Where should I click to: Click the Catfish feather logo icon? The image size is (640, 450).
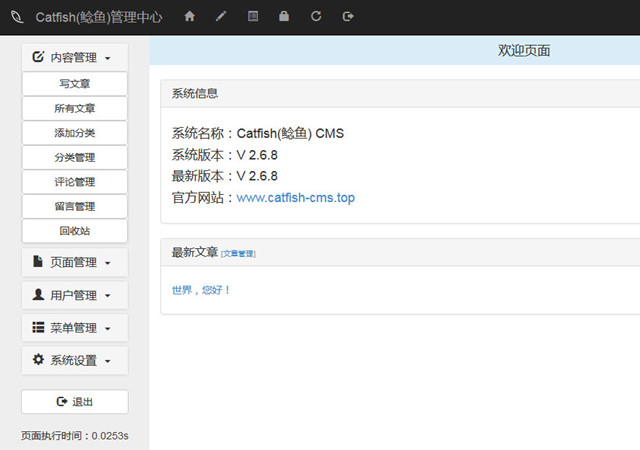click(14, 17)
